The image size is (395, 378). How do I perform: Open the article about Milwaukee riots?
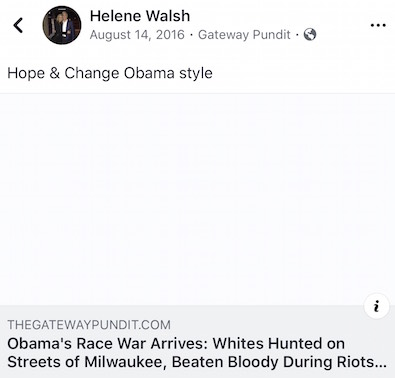click(197, 353)
